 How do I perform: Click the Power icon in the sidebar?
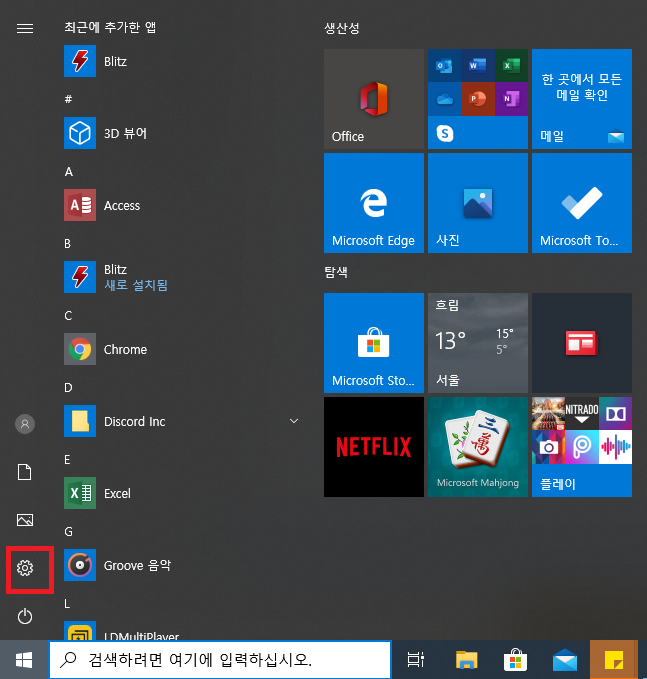[25, 616]
